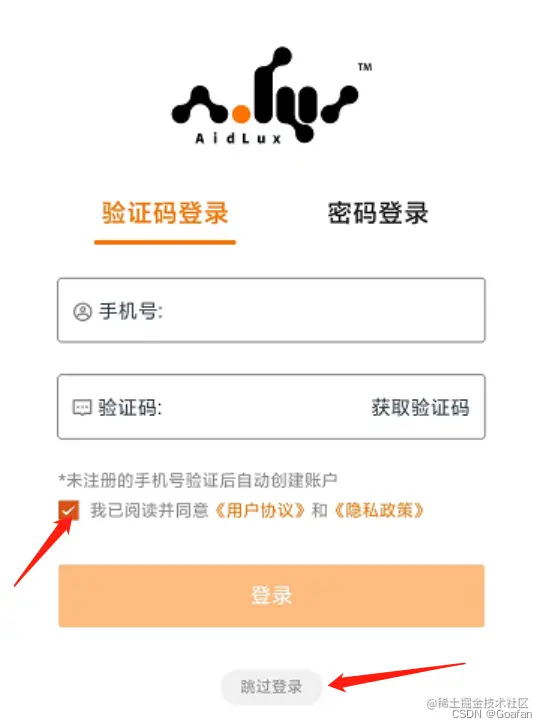Click the CSDN @Goafan watermark
Viewport: 547px width, 728px height.
(492, 714)
